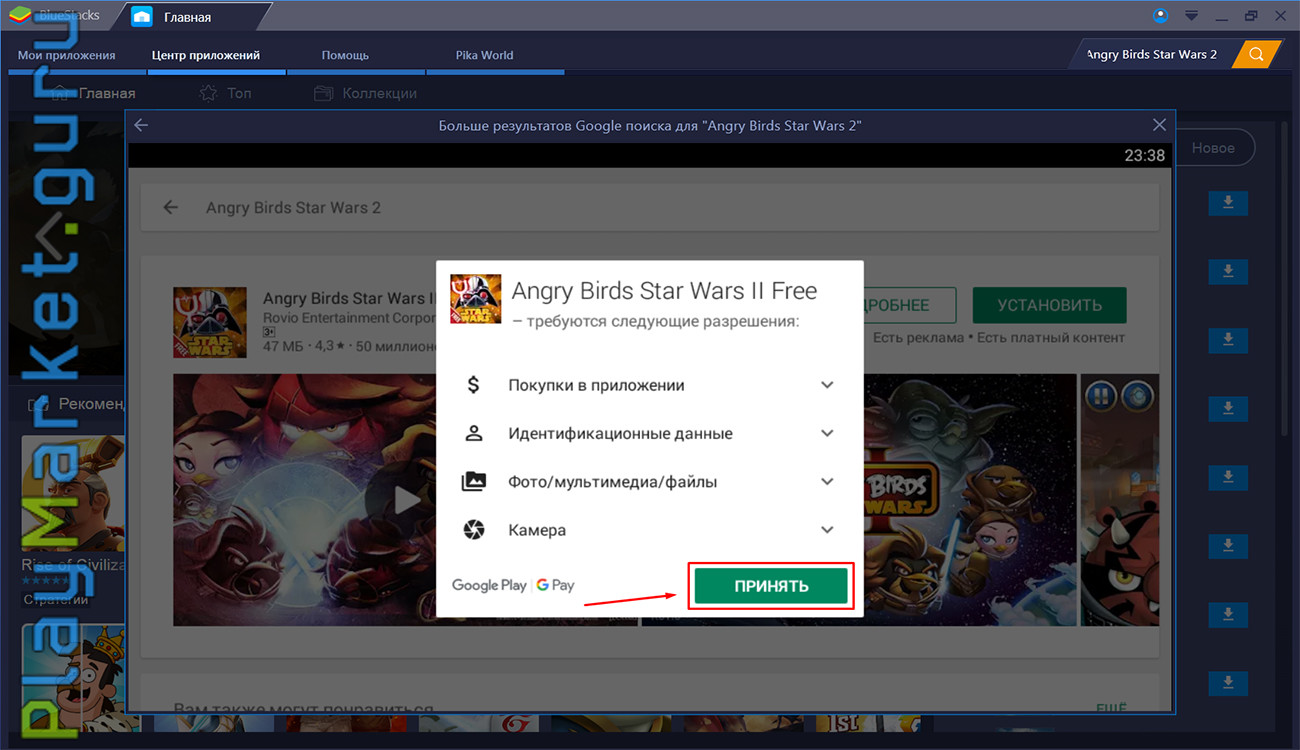Expand the Идентификационные данные permission chevron

click(827, 433)
